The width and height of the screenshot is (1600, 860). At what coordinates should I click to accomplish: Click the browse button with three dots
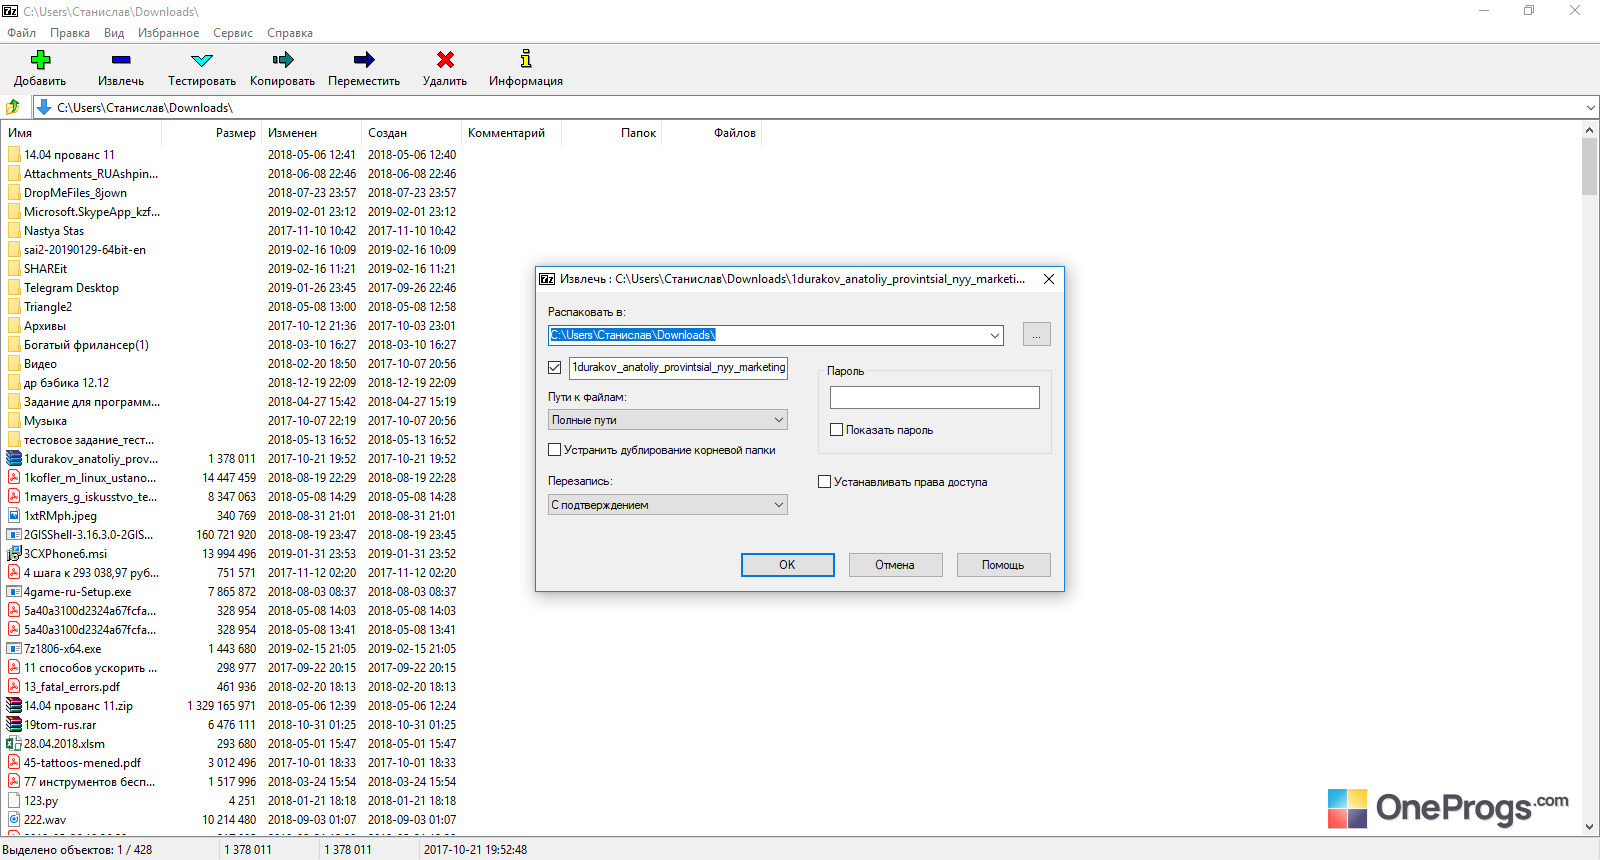pos(1037,335)
